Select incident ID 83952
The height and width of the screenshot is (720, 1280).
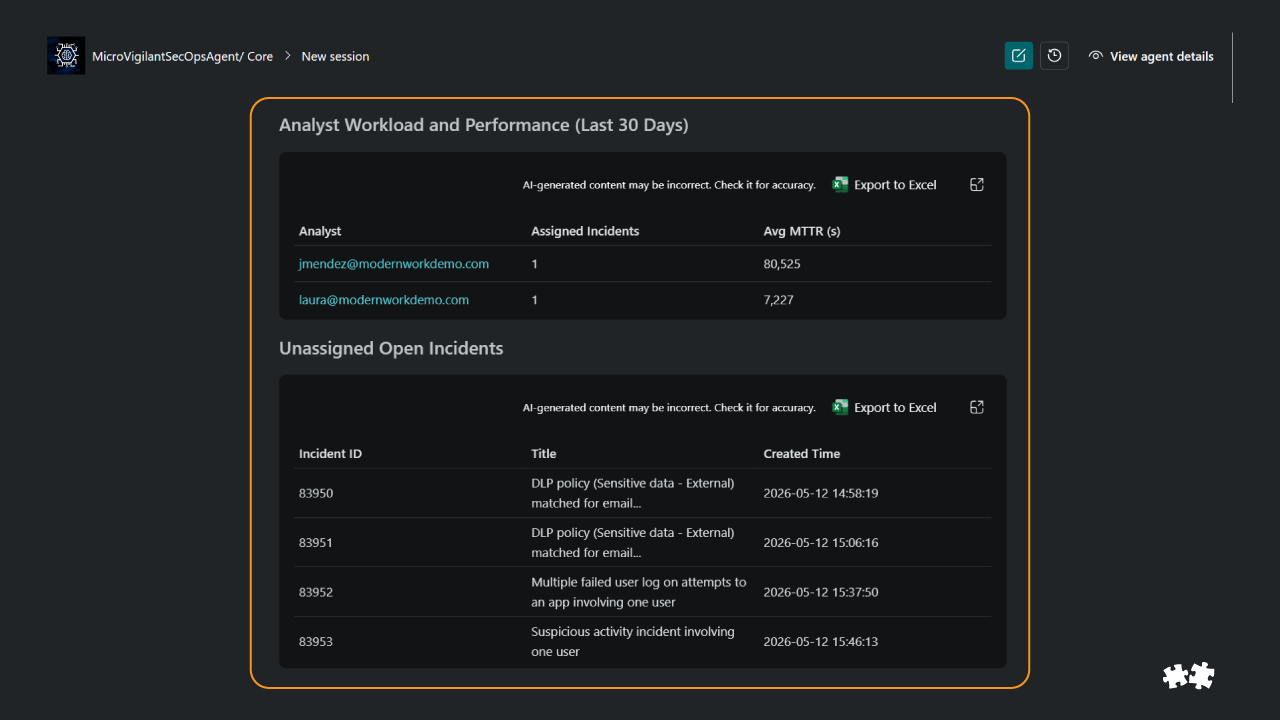pyautogui.click(x=316, y=592)
